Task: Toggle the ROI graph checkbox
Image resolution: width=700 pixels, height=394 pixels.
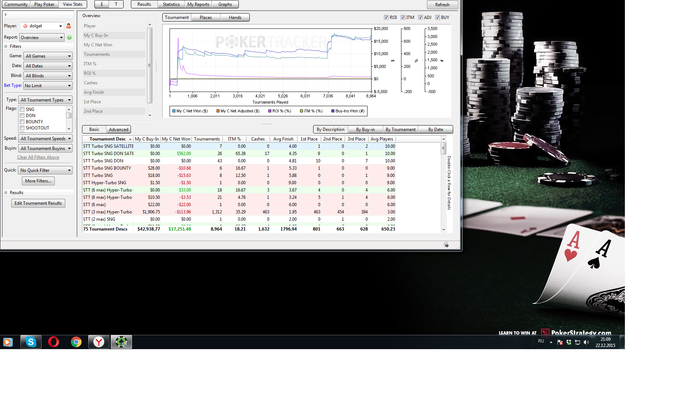Action: pyautogui.click(x=386, y=17)
